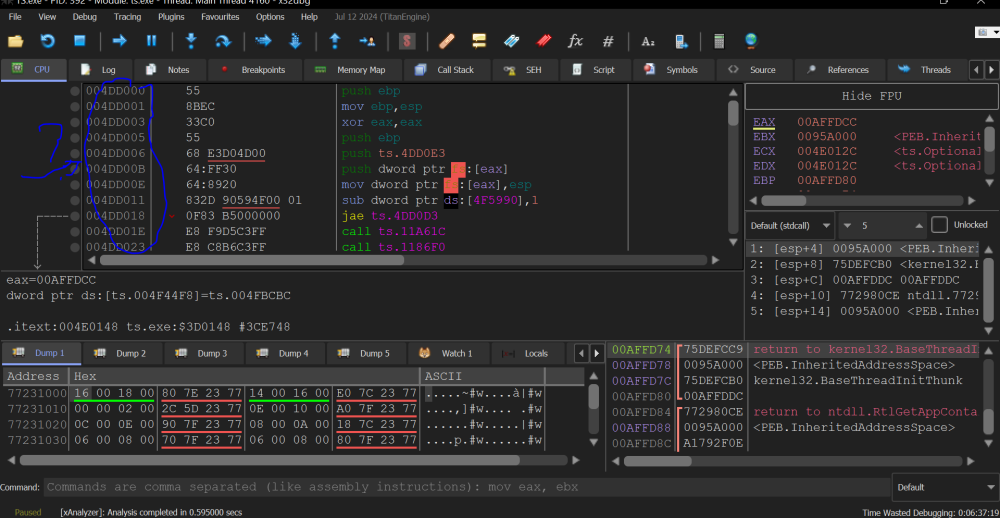Toggle breakpoint dot at address 004DD011
1000x518 pixels.
click(x=75, y=200)
